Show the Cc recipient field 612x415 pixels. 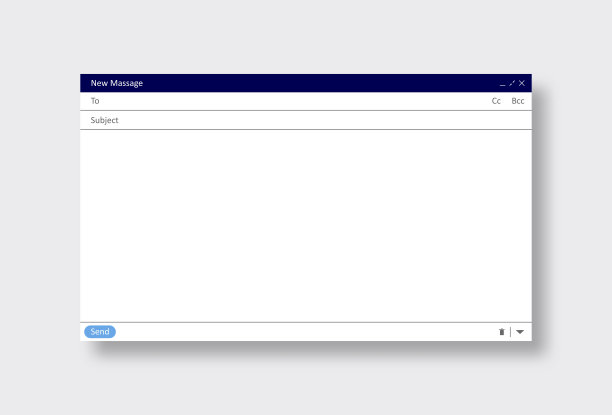tap(496, 101)
